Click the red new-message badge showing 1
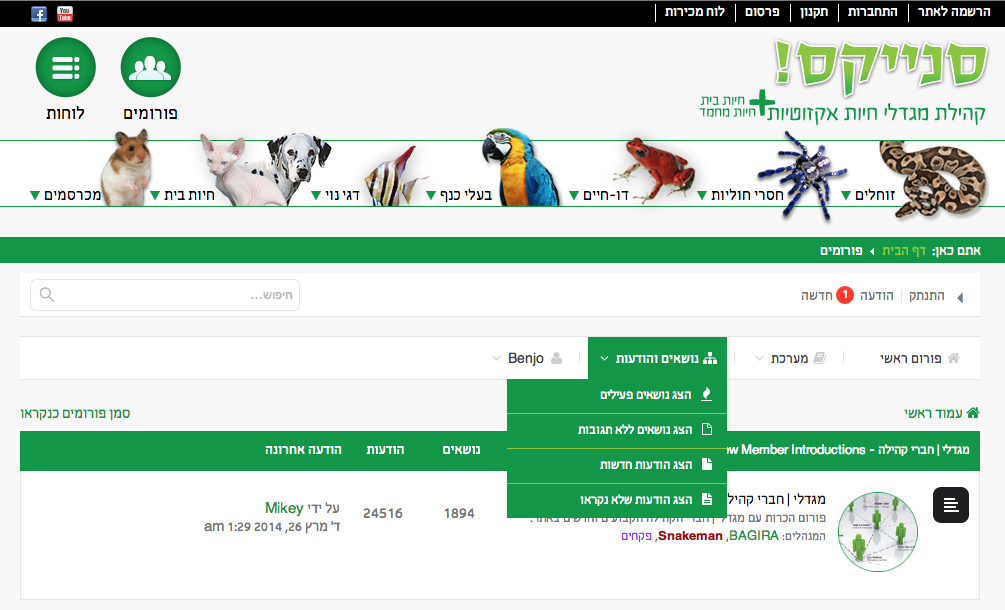 (845, 295)
